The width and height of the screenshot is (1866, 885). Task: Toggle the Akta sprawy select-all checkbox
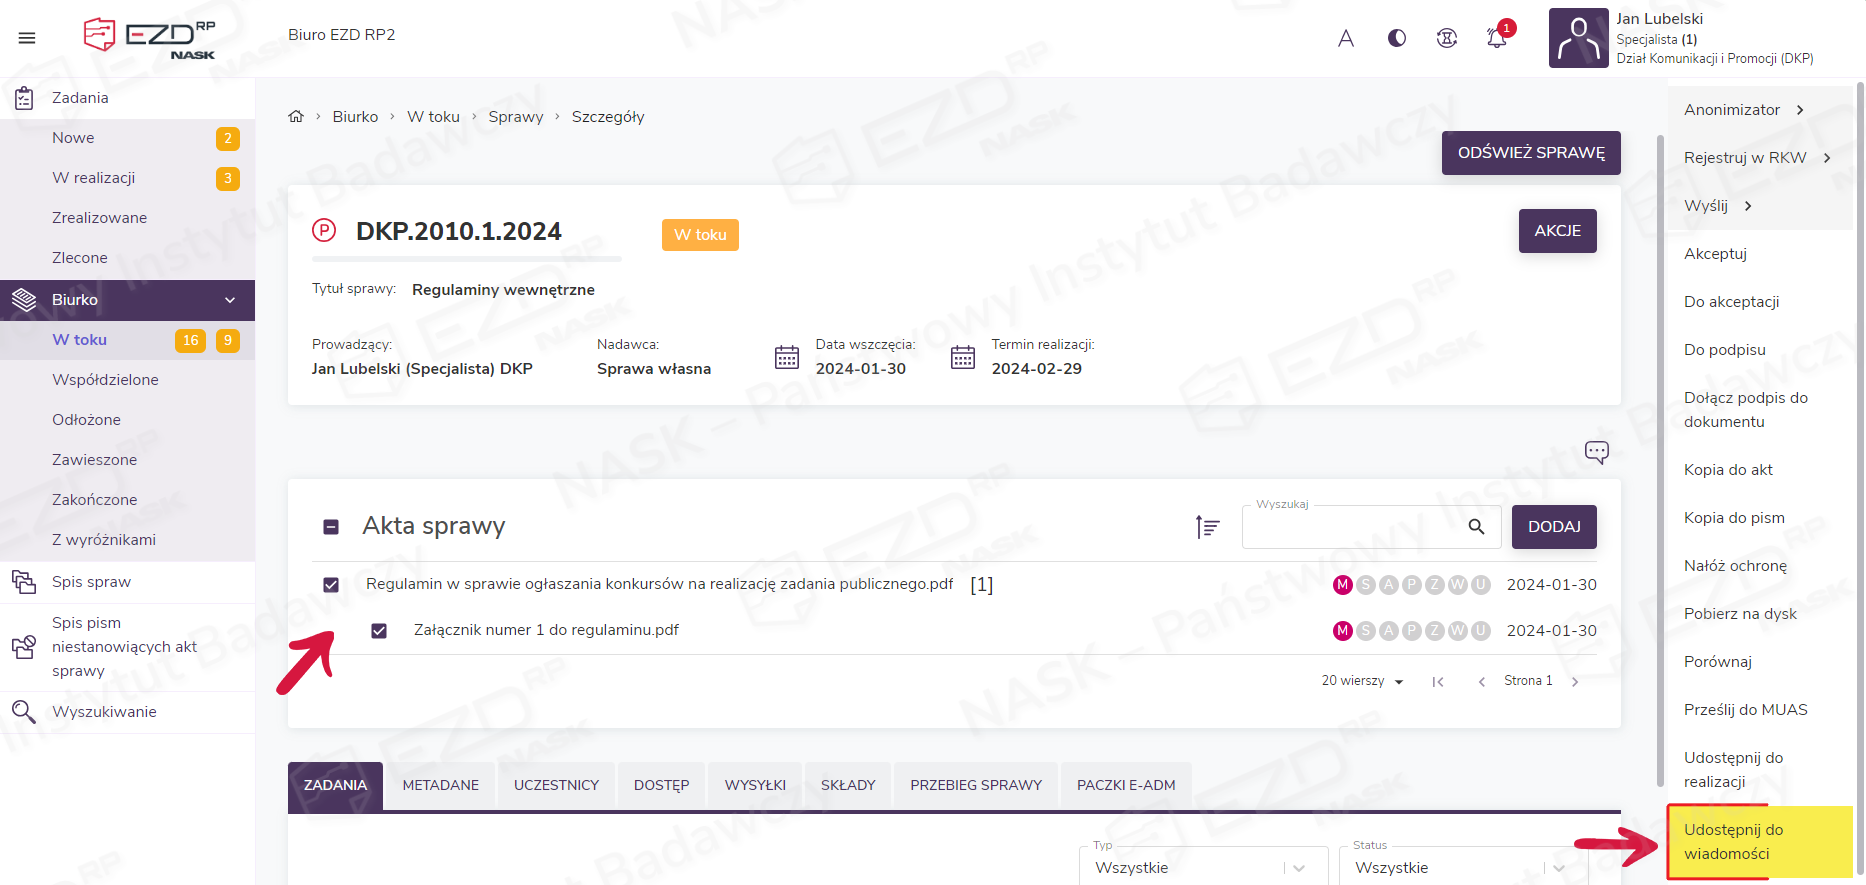[x=331, y=527]
